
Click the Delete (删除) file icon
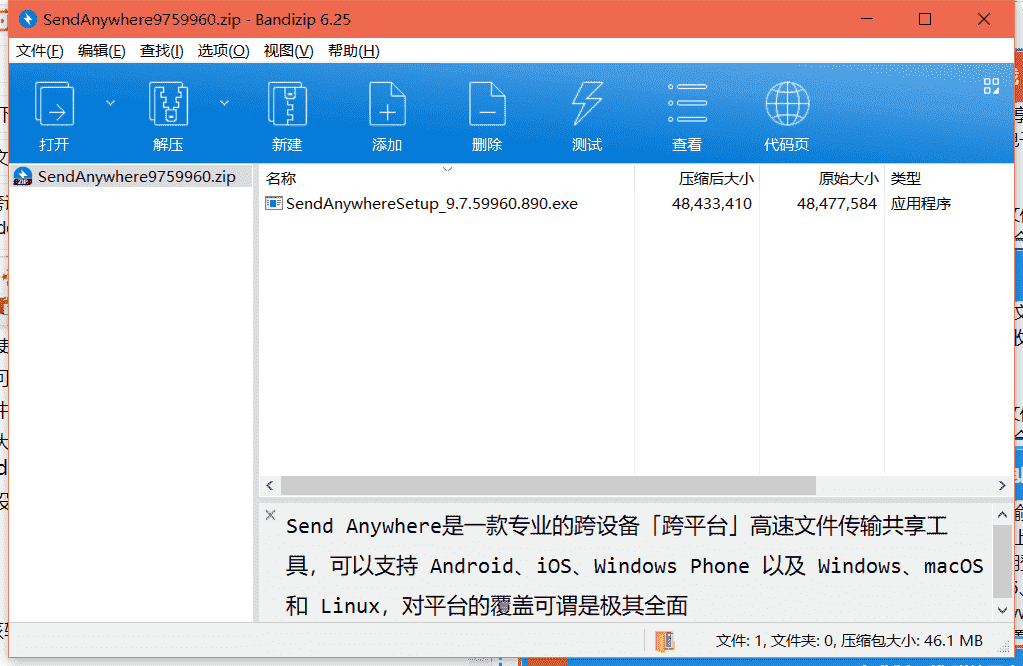coord(487,104)
